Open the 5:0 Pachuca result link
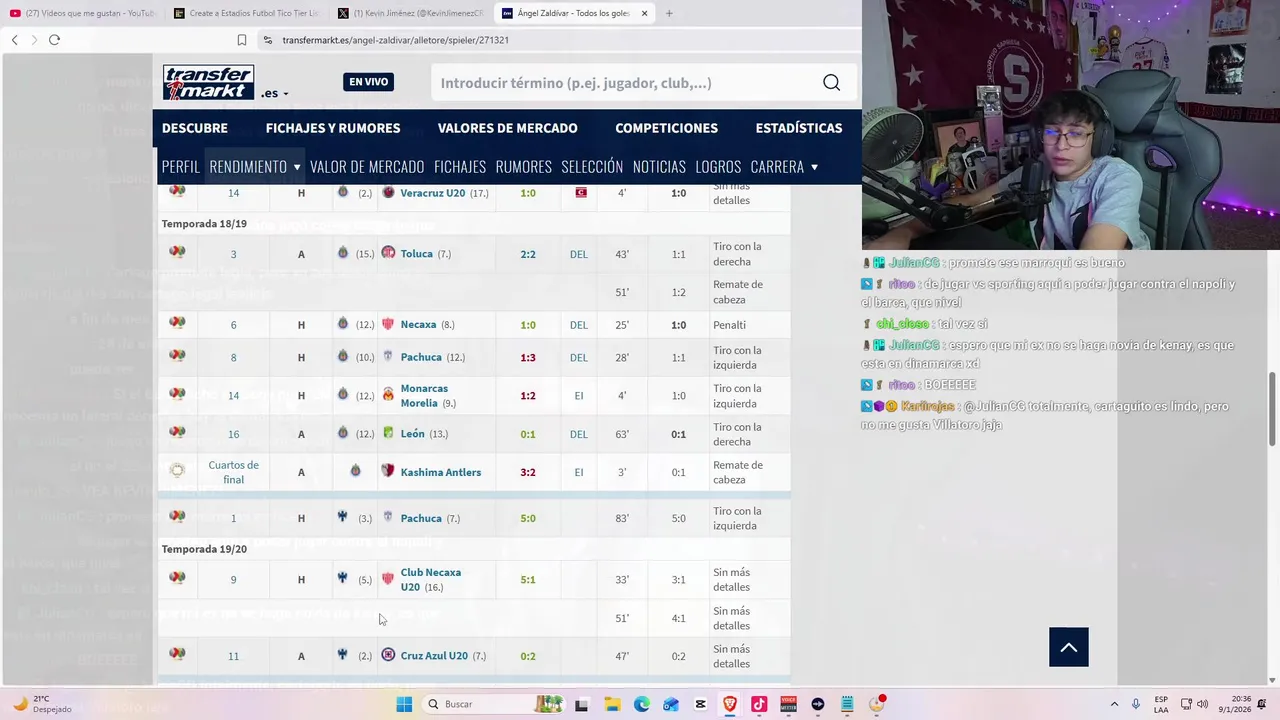The image size is (1280, 720). (x=528, y=518)
